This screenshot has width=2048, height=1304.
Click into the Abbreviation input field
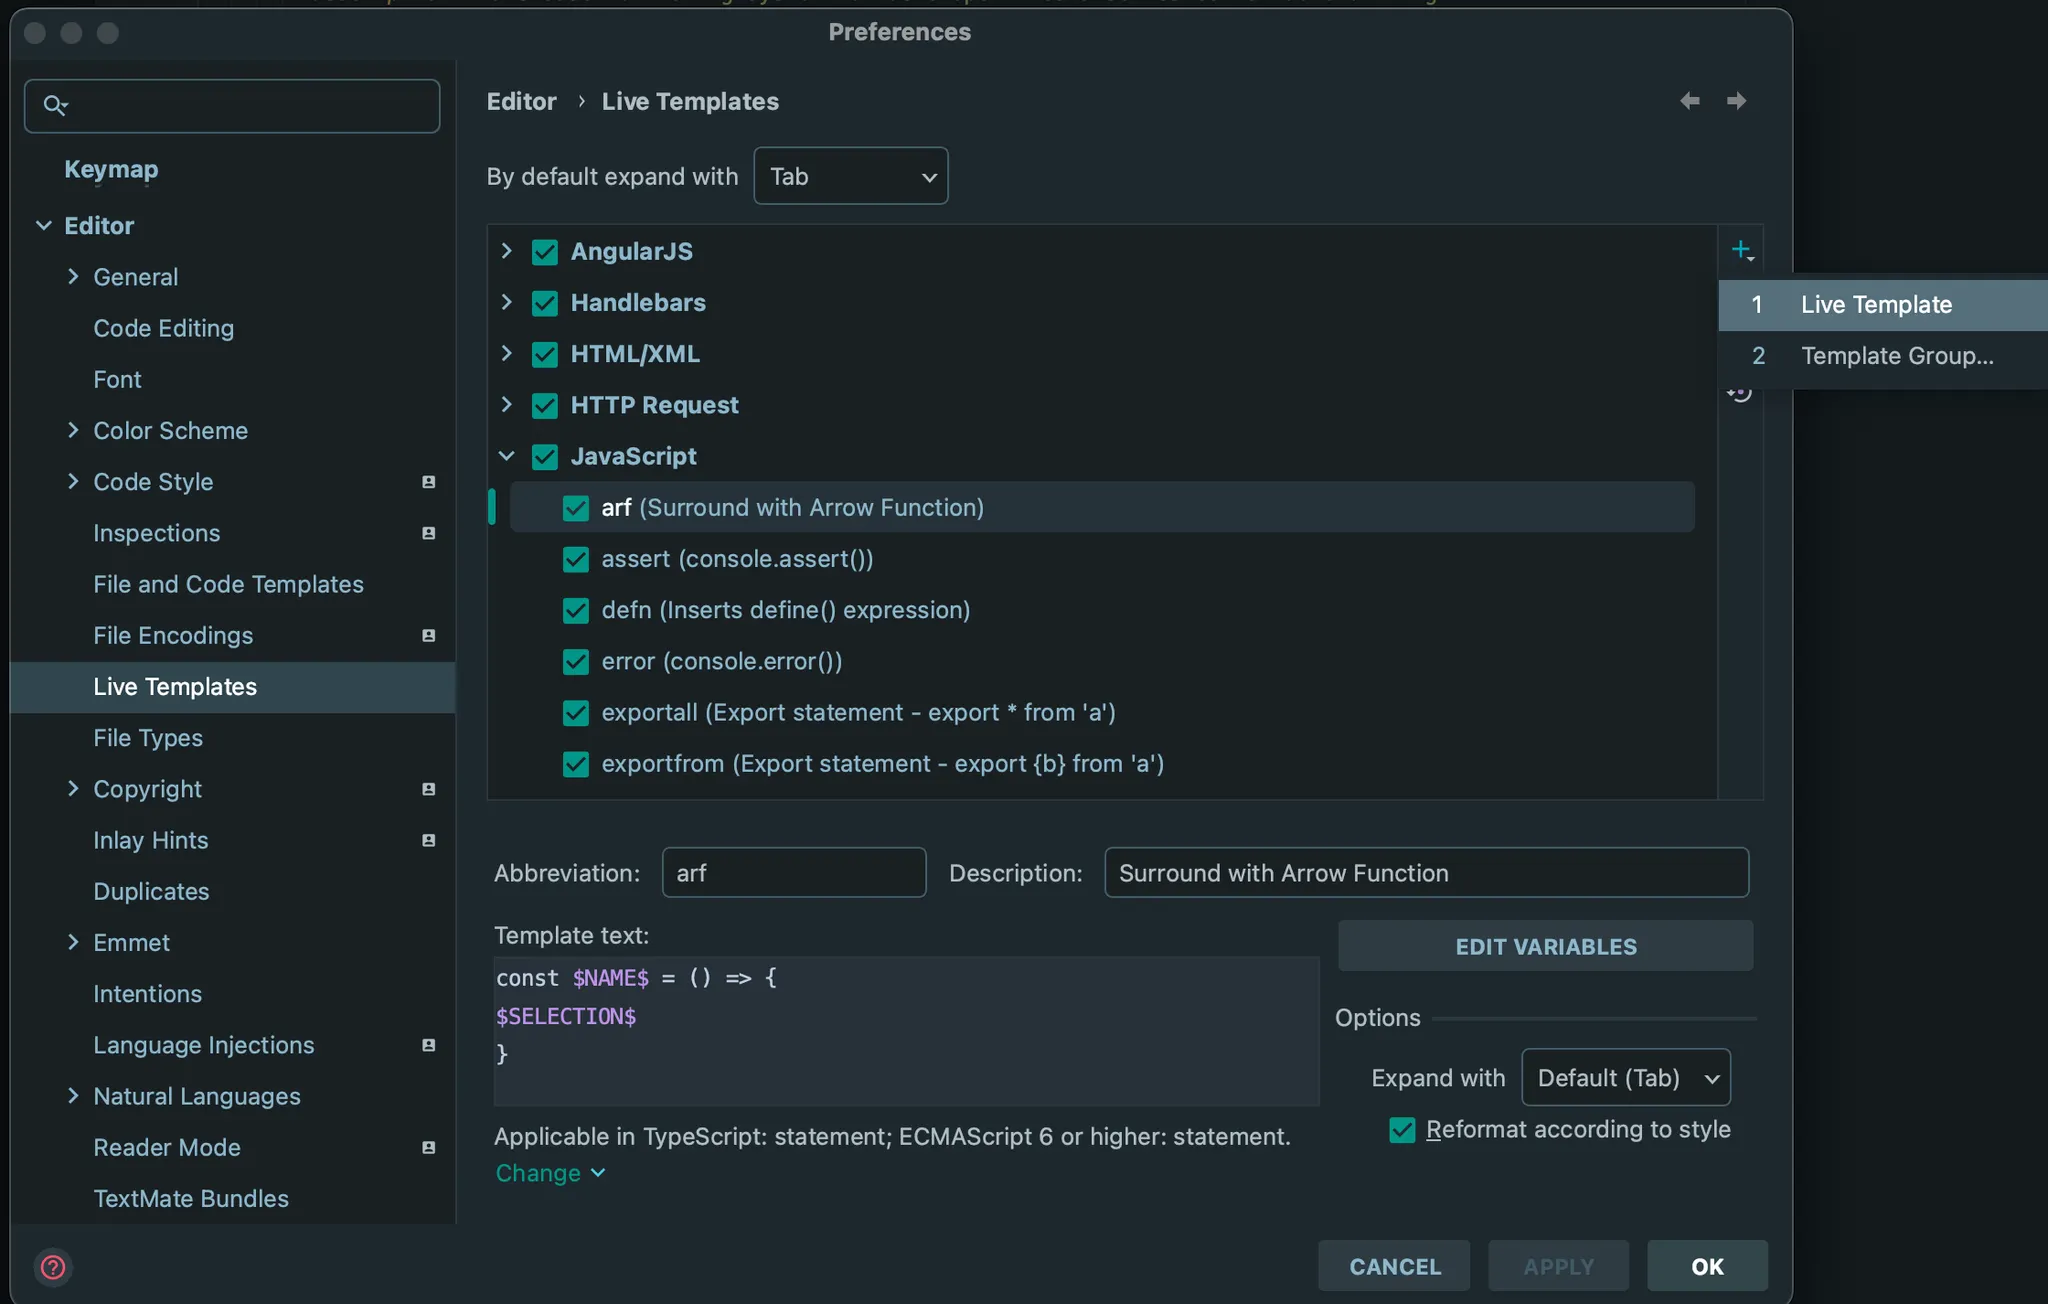[793, 873]
